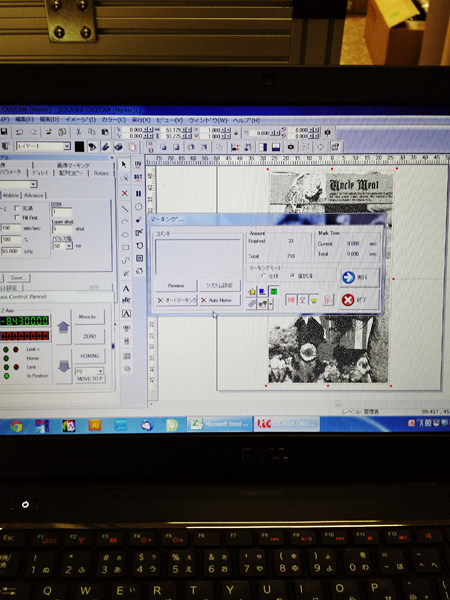Image resolution: width=450 pixels, height=600 pixels.
Task: Click the scissors cut icon
Action: [x=78, y=132]
